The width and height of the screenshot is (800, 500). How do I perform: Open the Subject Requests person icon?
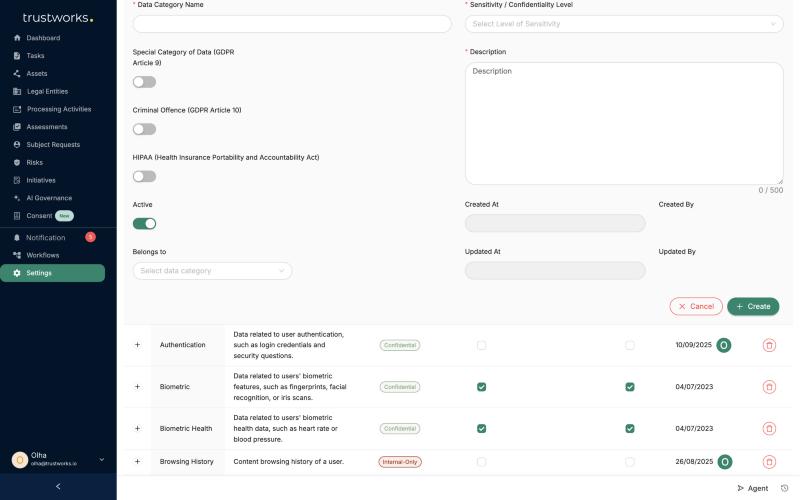click(17, 144)
